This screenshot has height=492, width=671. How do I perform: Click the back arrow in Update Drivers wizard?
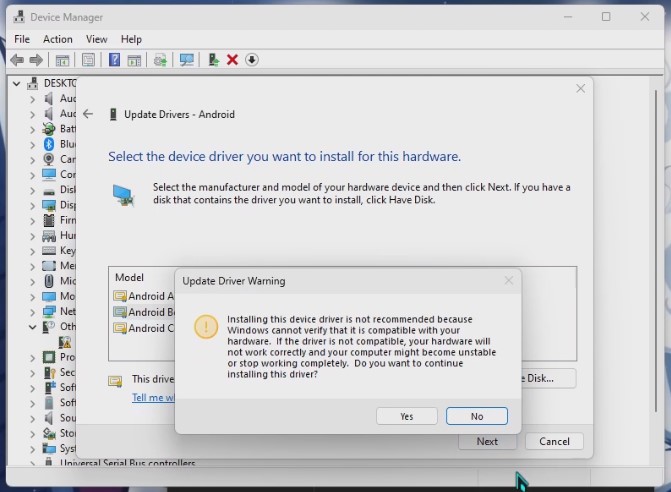click(88, 114)
